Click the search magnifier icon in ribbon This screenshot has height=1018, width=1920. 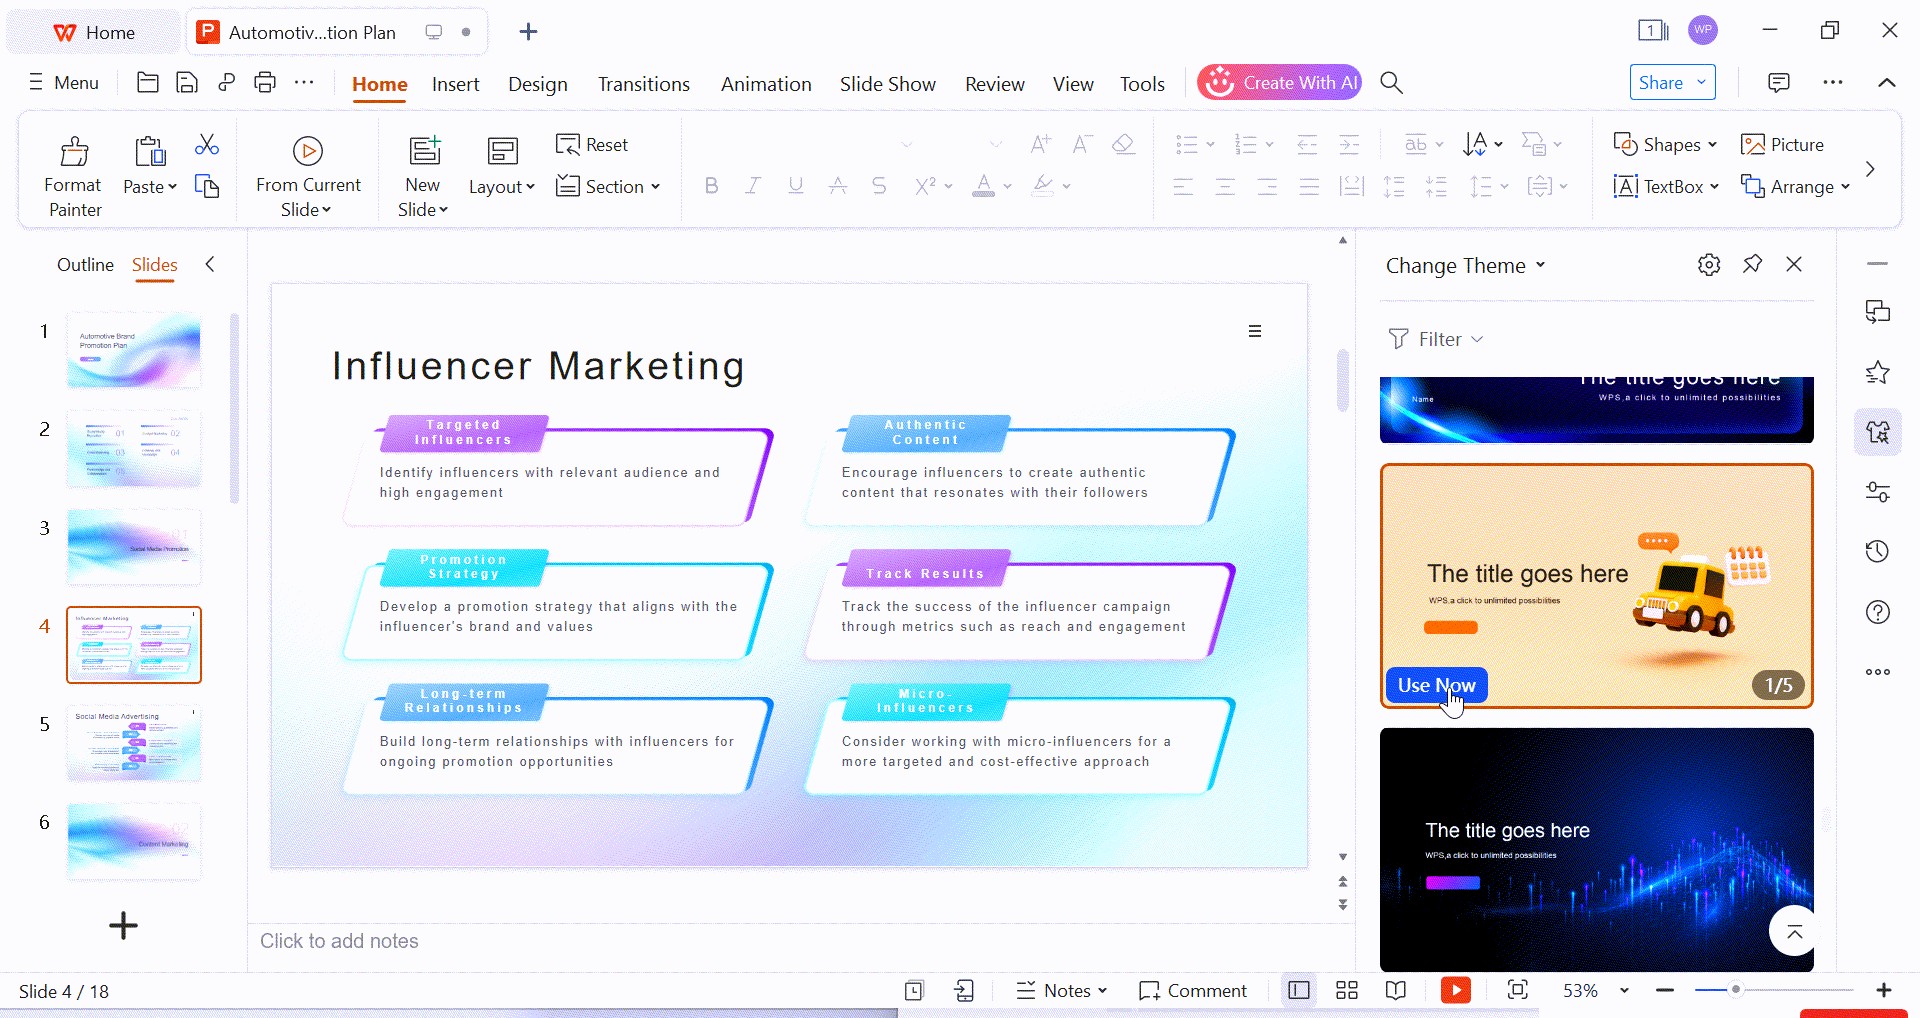1391,83
